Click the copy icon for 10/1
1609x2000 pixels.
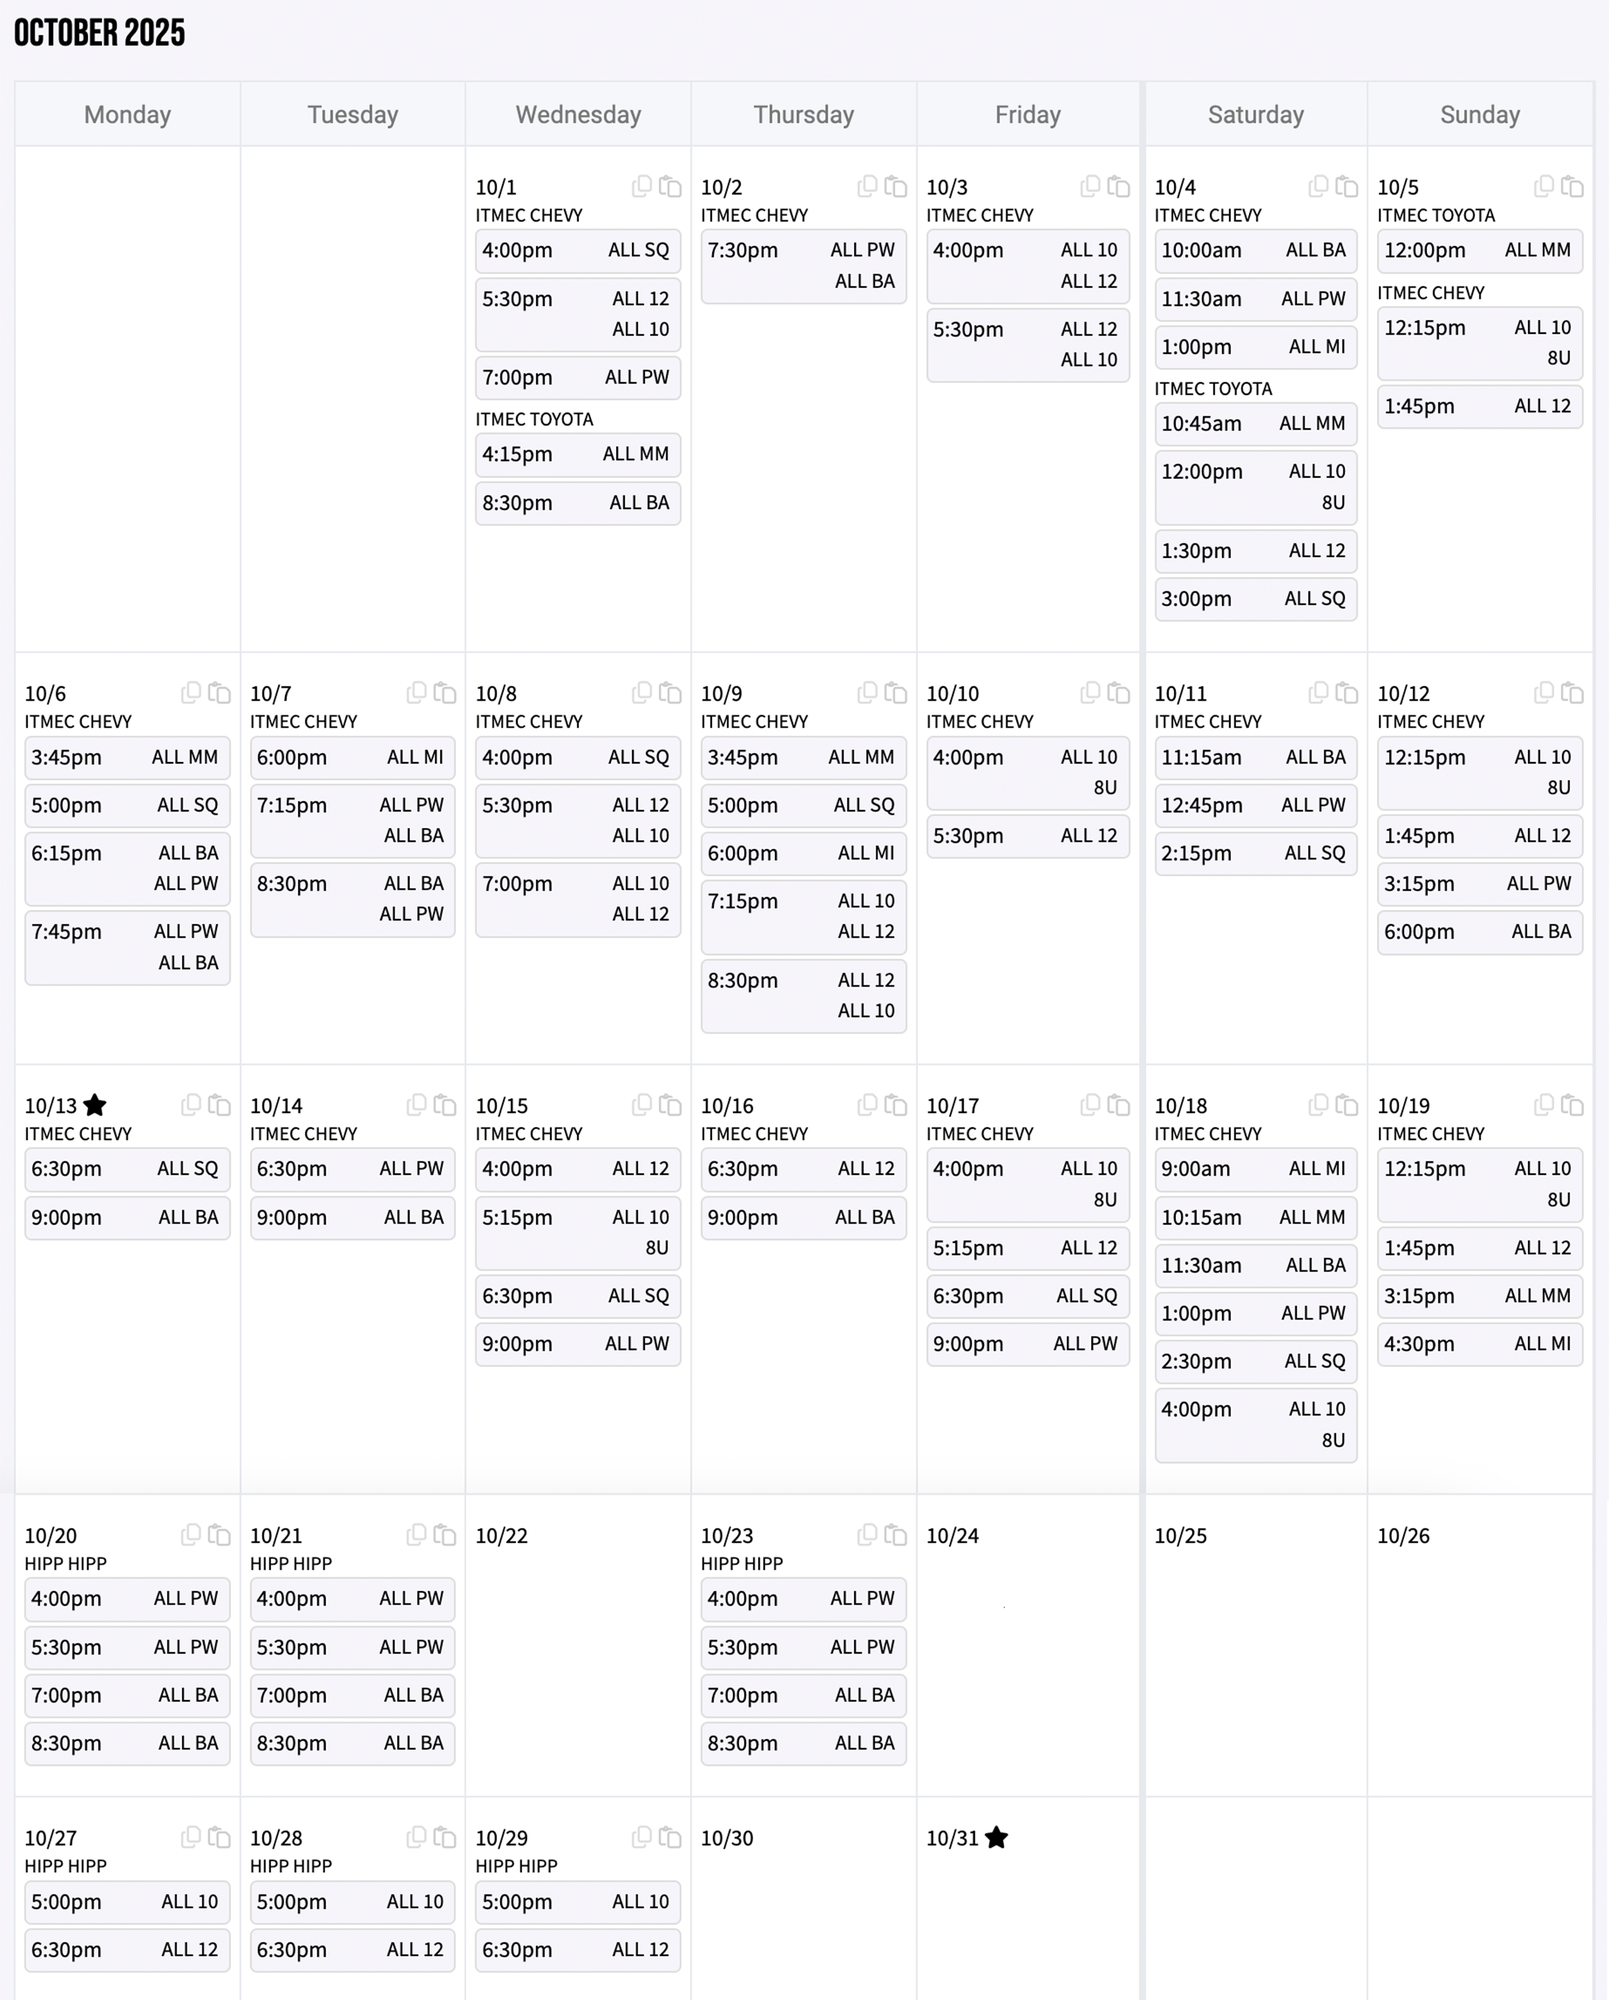point(641,186)
